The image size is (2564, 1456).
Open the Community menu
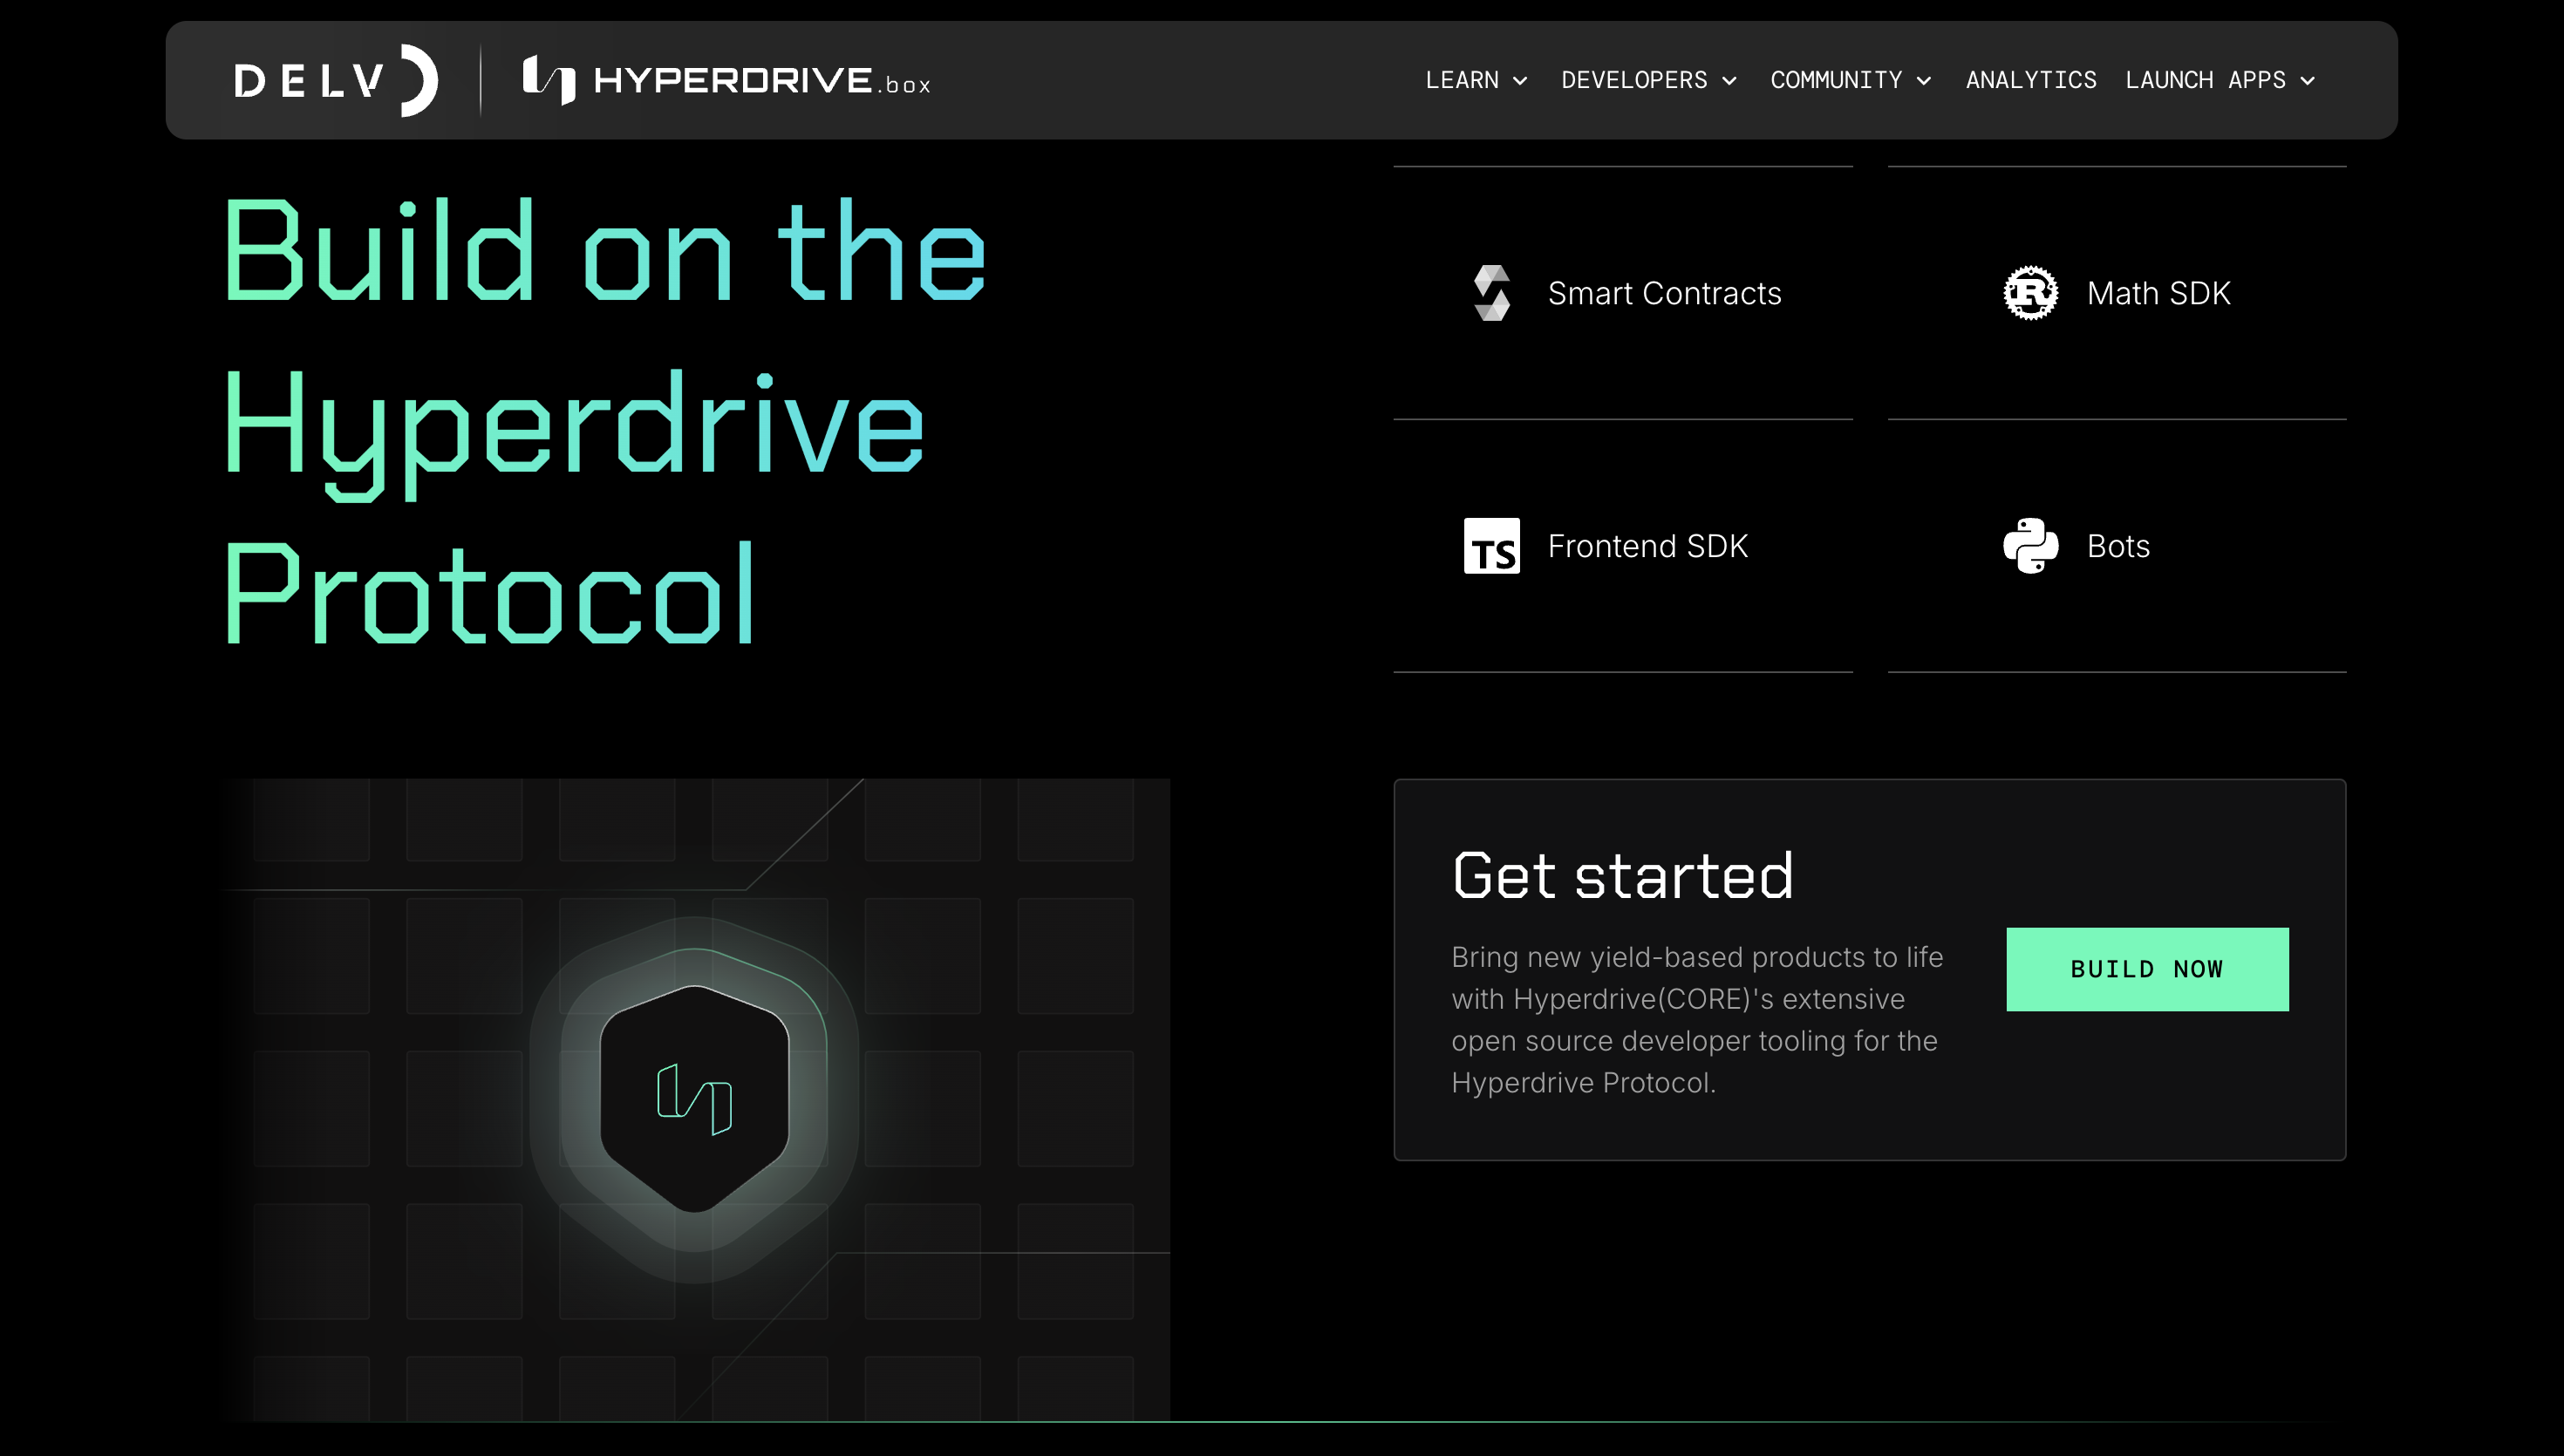[x=1850, y=80]
